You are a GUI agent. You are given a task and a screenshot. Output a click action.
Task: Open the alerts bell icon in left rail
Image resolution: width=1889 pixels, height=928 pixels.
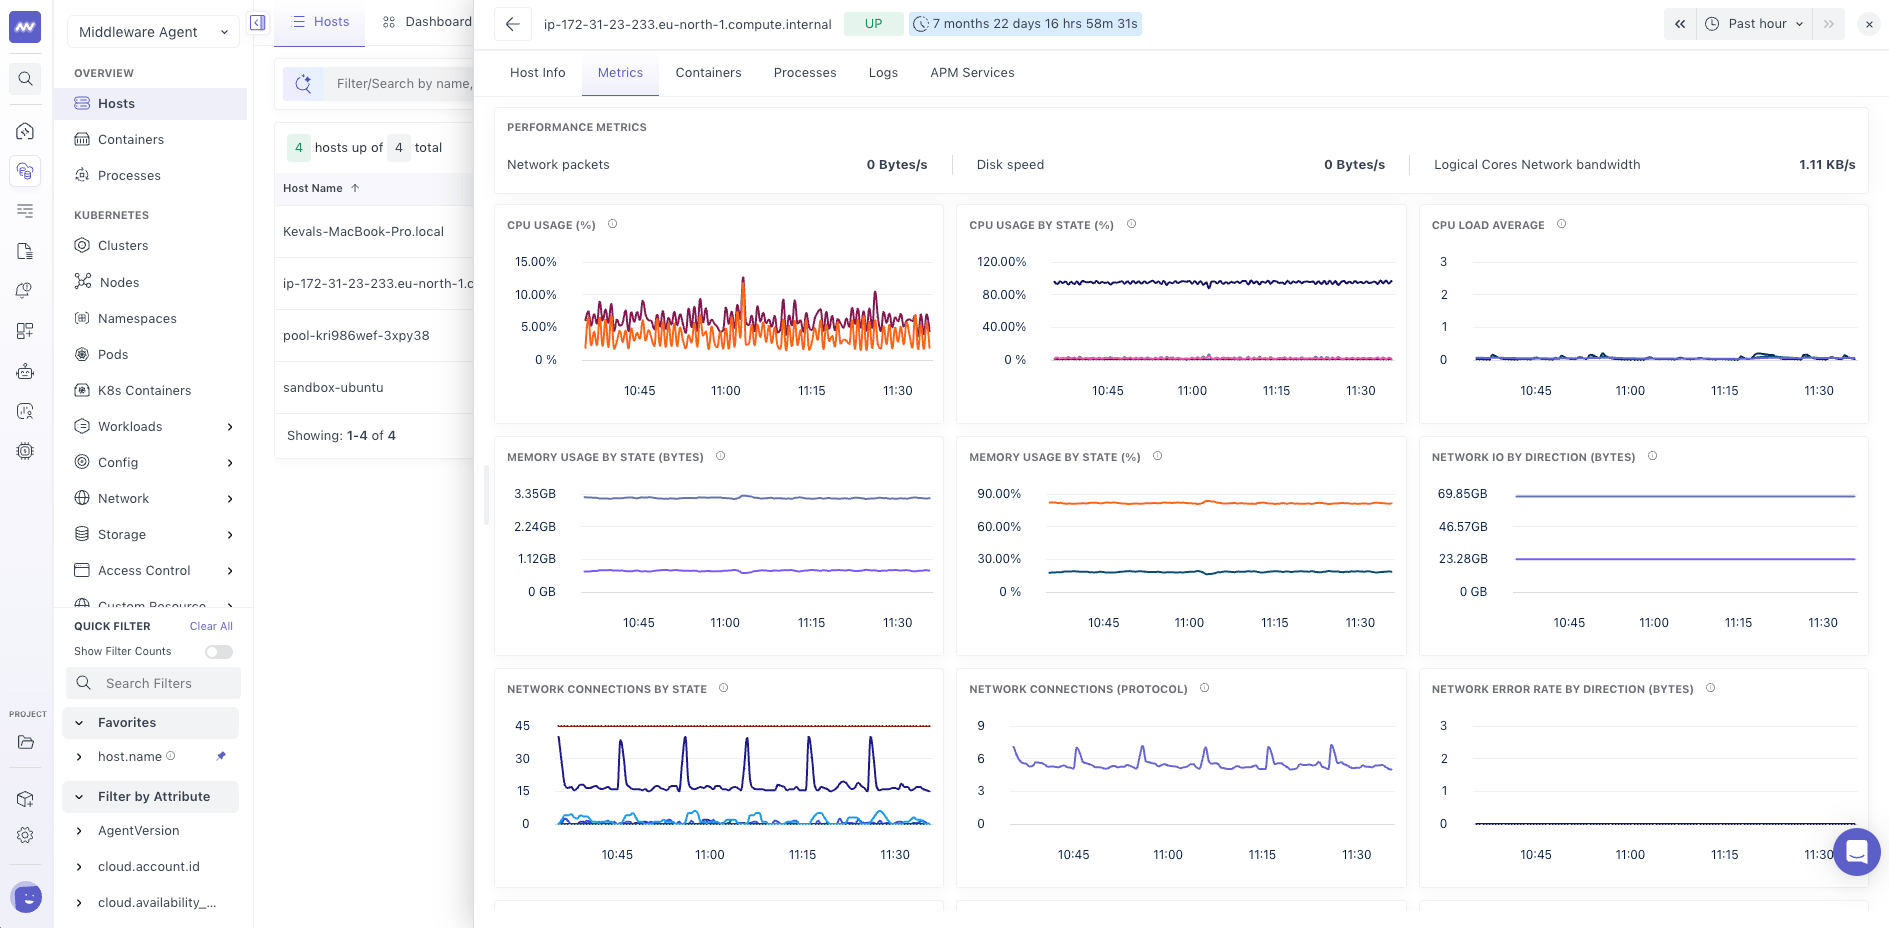point(25,291)
